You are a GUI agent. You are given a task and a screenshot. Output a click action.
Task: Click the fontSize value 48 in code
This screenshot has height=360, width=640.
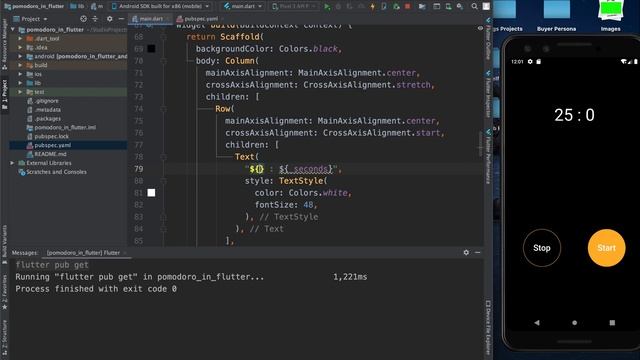[x=308, y=205]
